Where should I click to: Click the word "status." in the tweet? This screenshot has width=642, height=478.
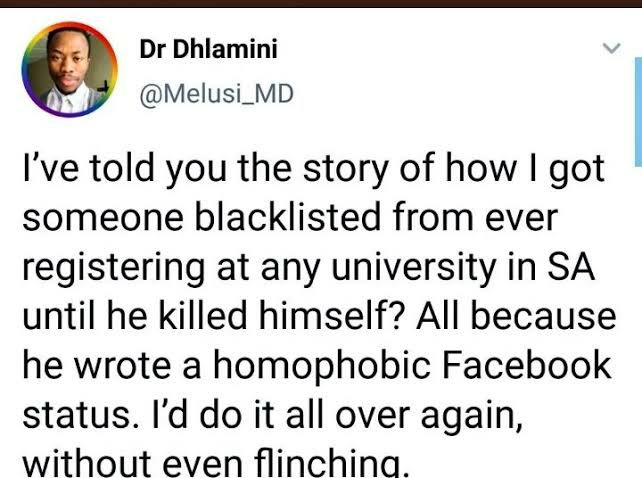click(69, 414)
